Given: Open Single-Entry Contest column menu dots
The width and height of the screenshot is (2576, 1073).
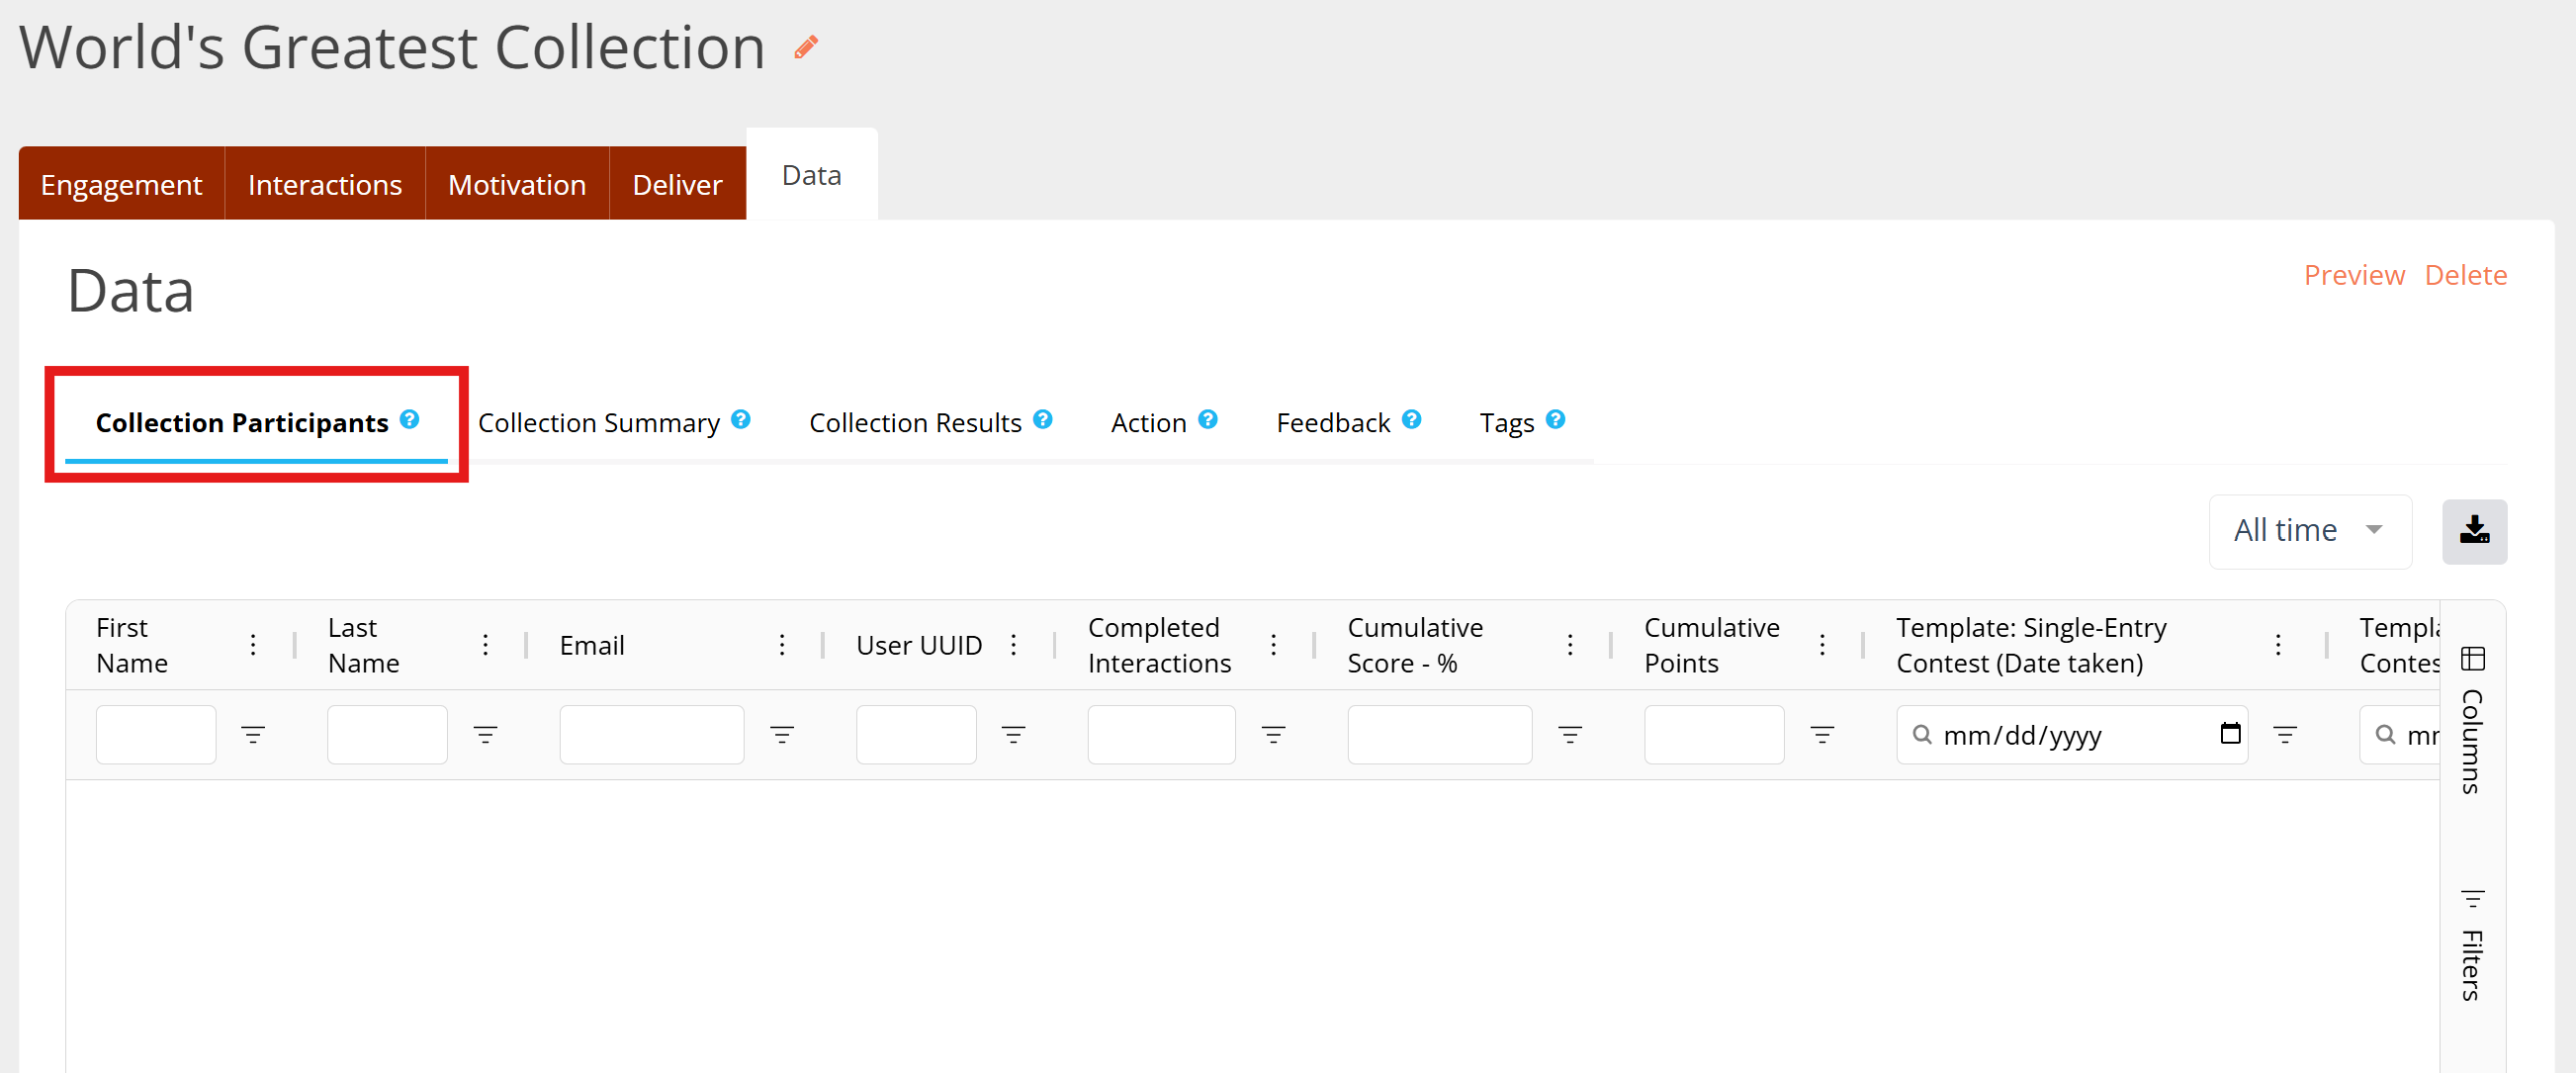Looking at the screenshot, I should [2278, 645].
